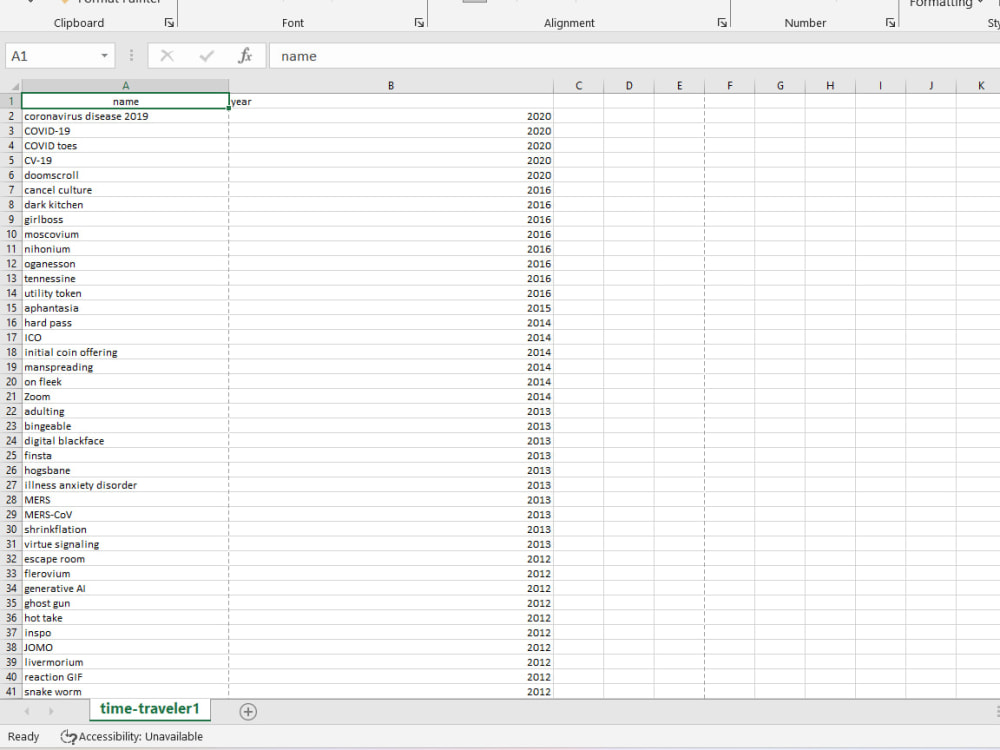Screen dimensions: 1000x750
Task: Open Alignment settings dialog launcher
Action: click(722, 23)
